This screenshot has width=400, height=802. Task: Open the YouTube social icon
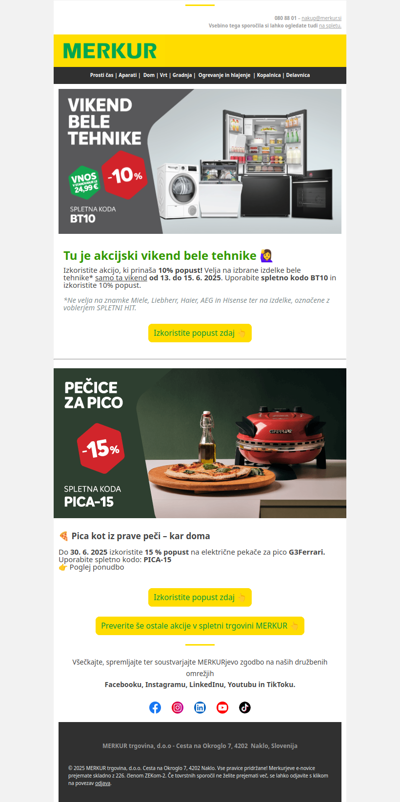(223, 707)
